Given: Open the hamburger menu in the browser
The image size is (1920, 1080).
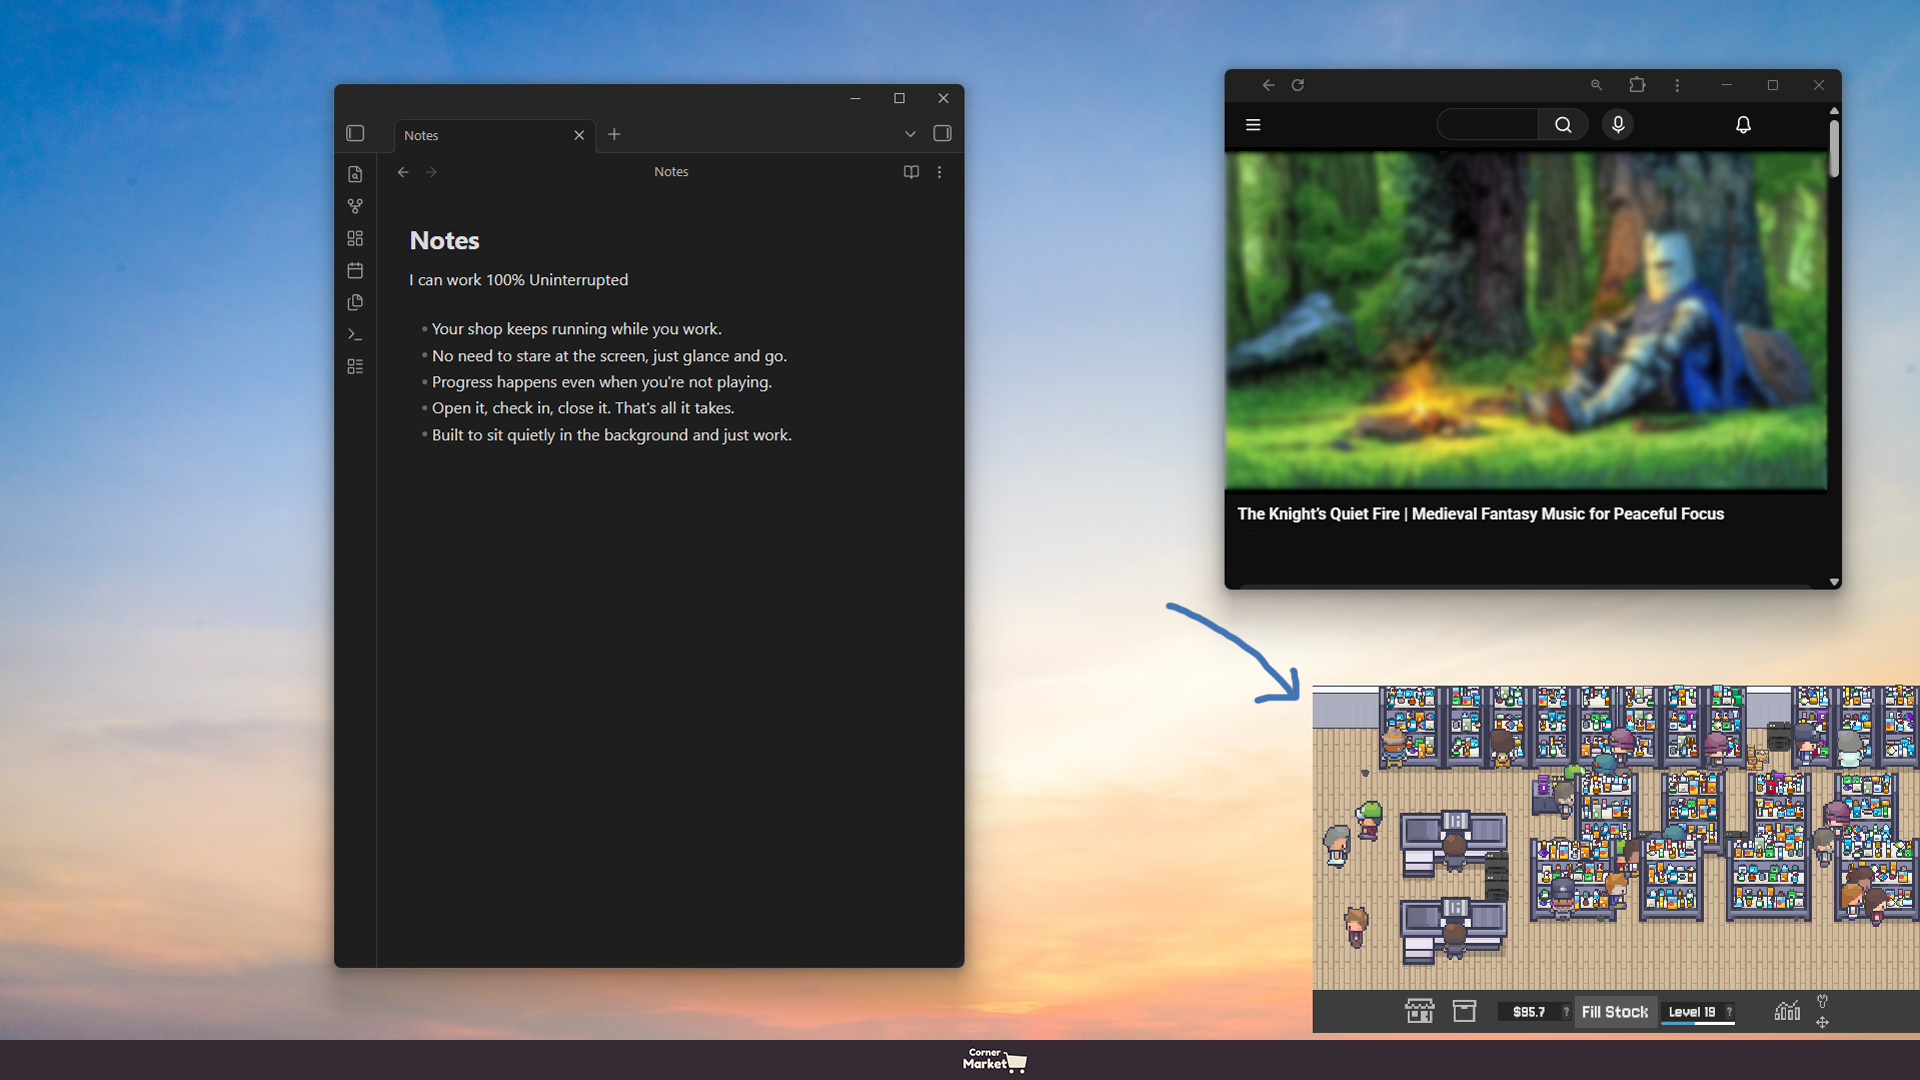Looking at the screenshot, I should click(x=1253, y=124).
